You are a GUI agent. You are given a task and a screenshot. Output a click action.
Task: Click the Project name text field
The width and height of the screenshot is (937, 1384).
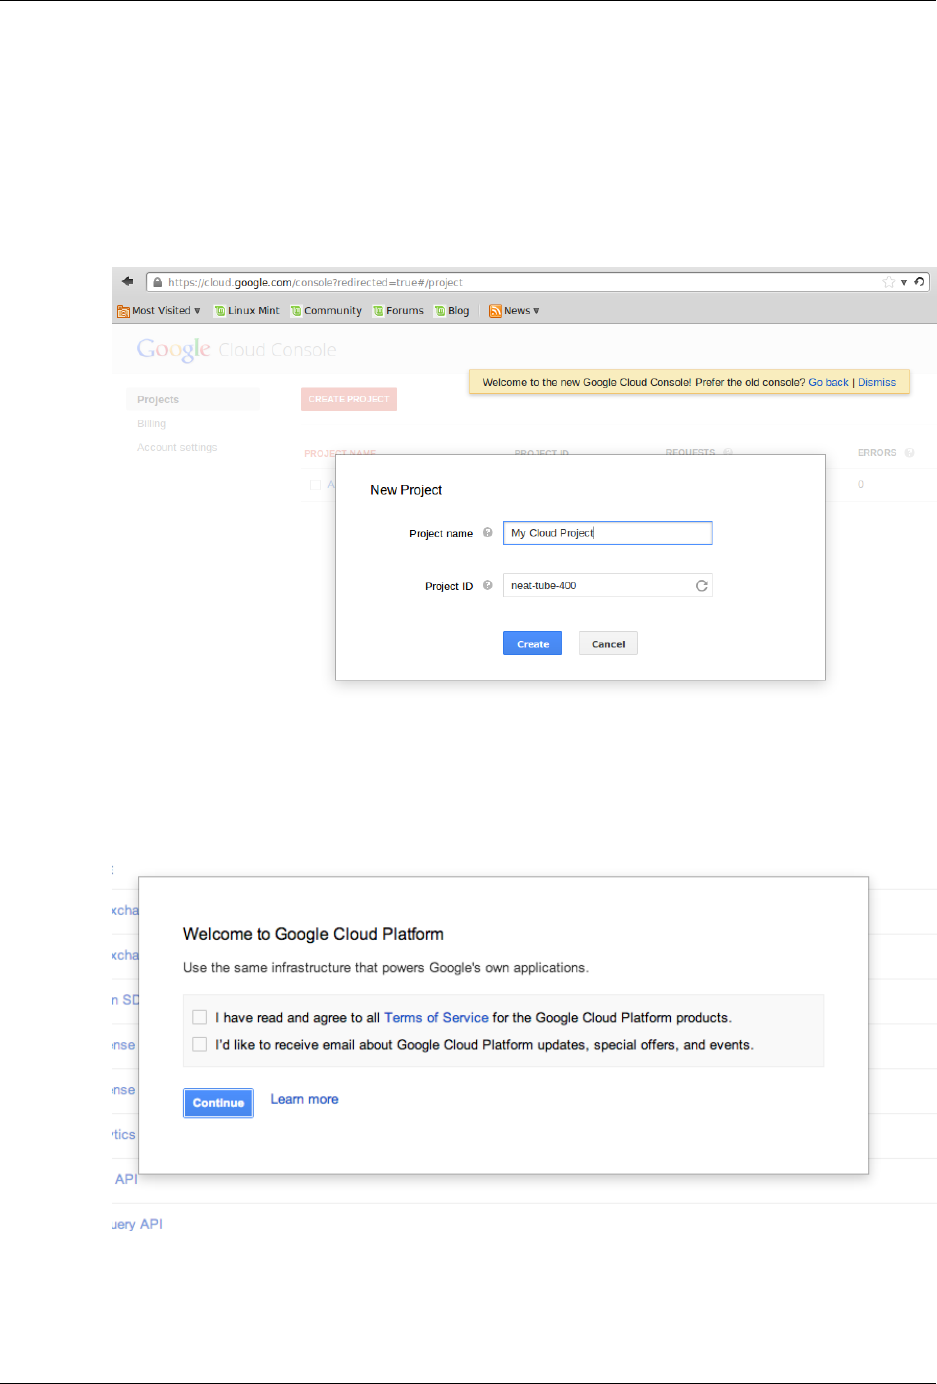click(x=608, y=533)
